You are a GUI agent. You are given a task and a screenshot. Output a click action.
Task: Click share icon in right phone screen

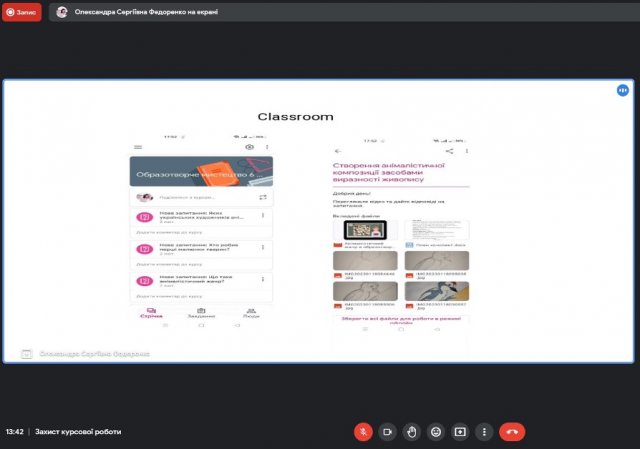click(x=449, y=151)
